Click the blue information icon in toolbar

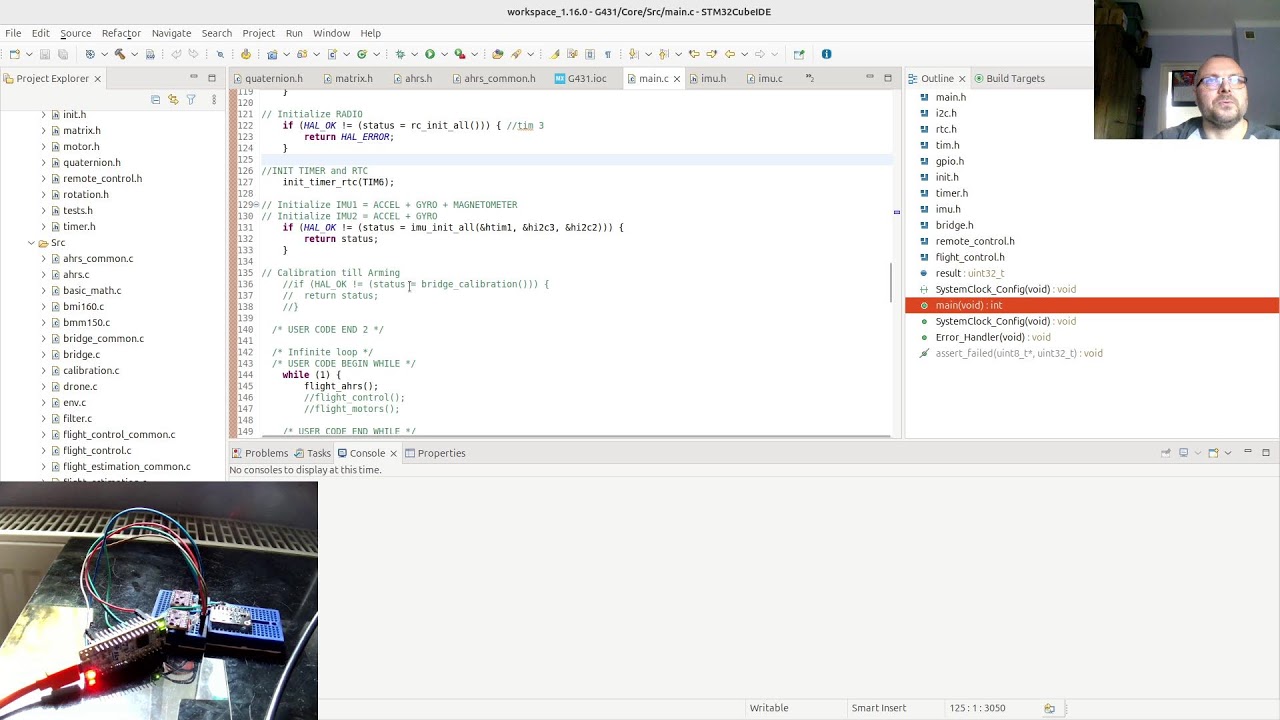point(826,54)
